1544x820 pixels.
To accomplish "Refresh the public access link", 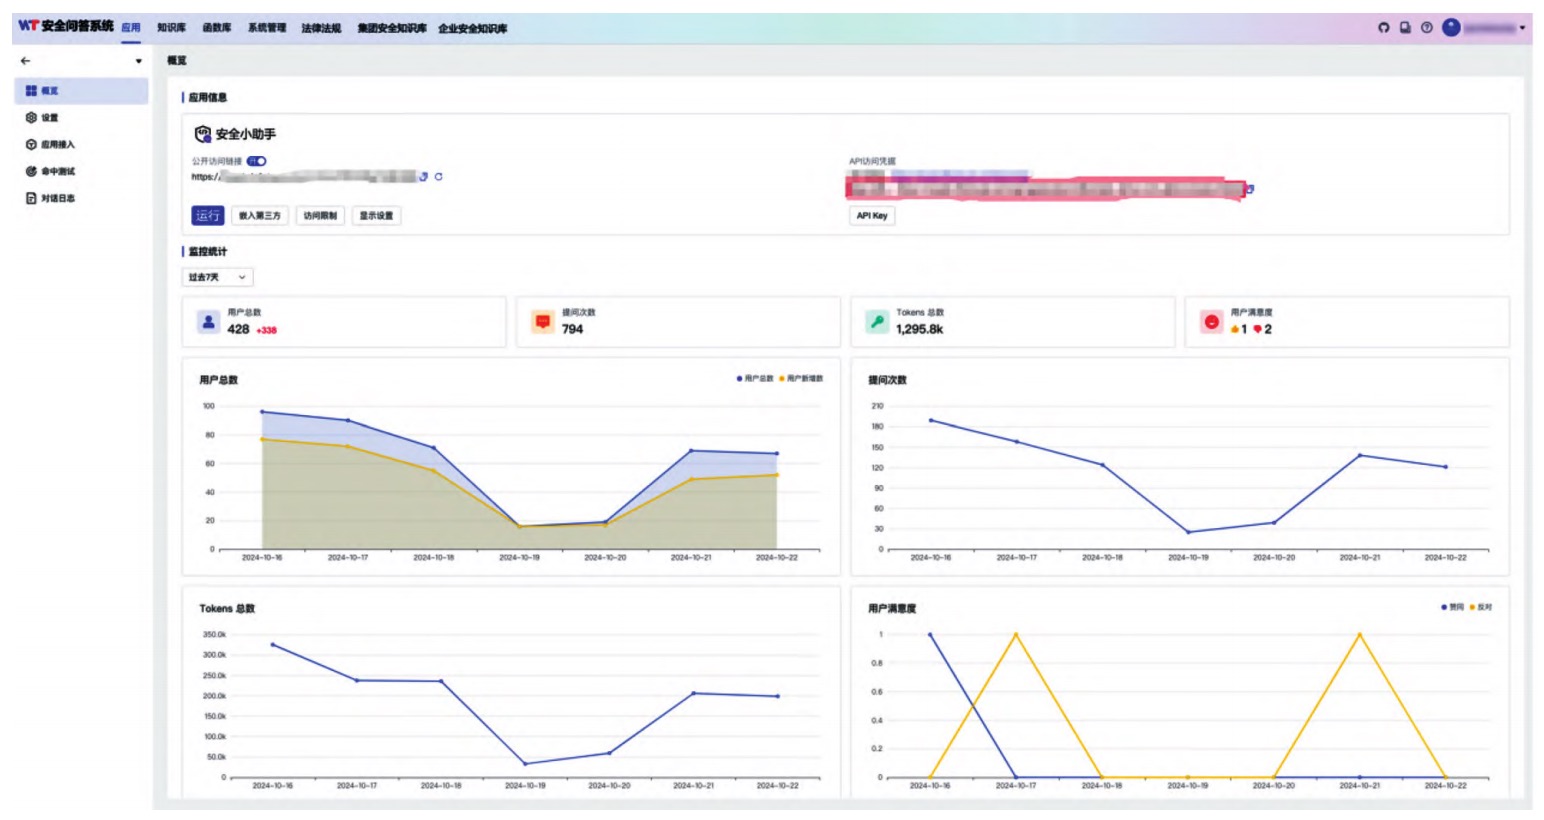I will click(439, 177).
